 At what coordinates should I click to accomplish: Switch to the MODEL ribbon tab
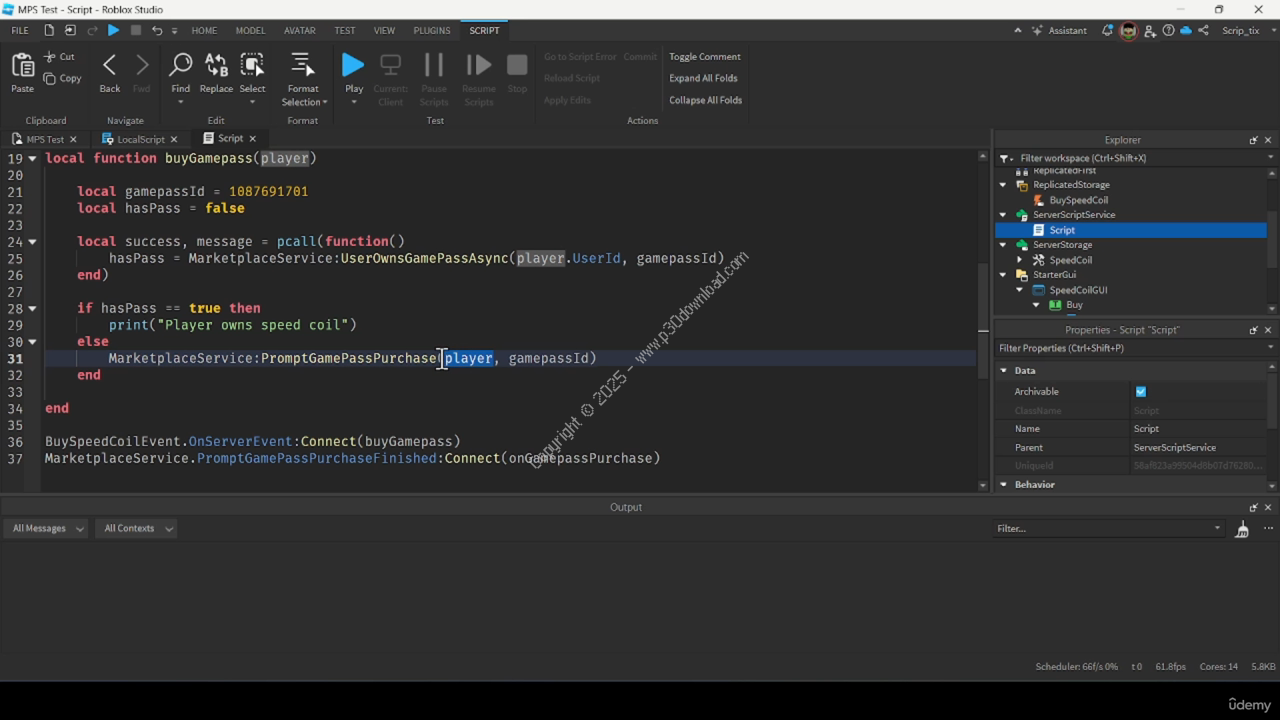click(x=250, y=30)
